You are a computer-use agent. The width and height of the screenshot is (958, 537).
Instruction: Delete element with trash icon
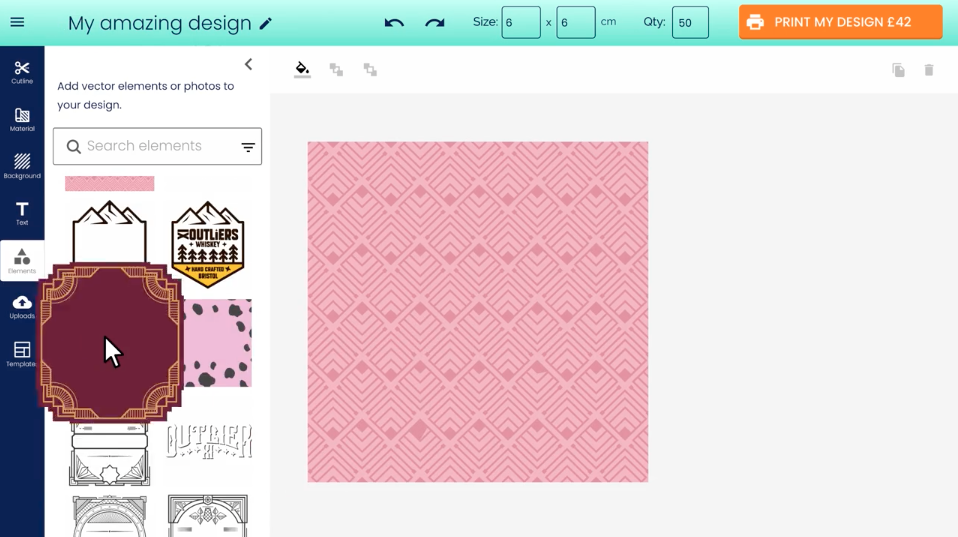tap(929, 70)
